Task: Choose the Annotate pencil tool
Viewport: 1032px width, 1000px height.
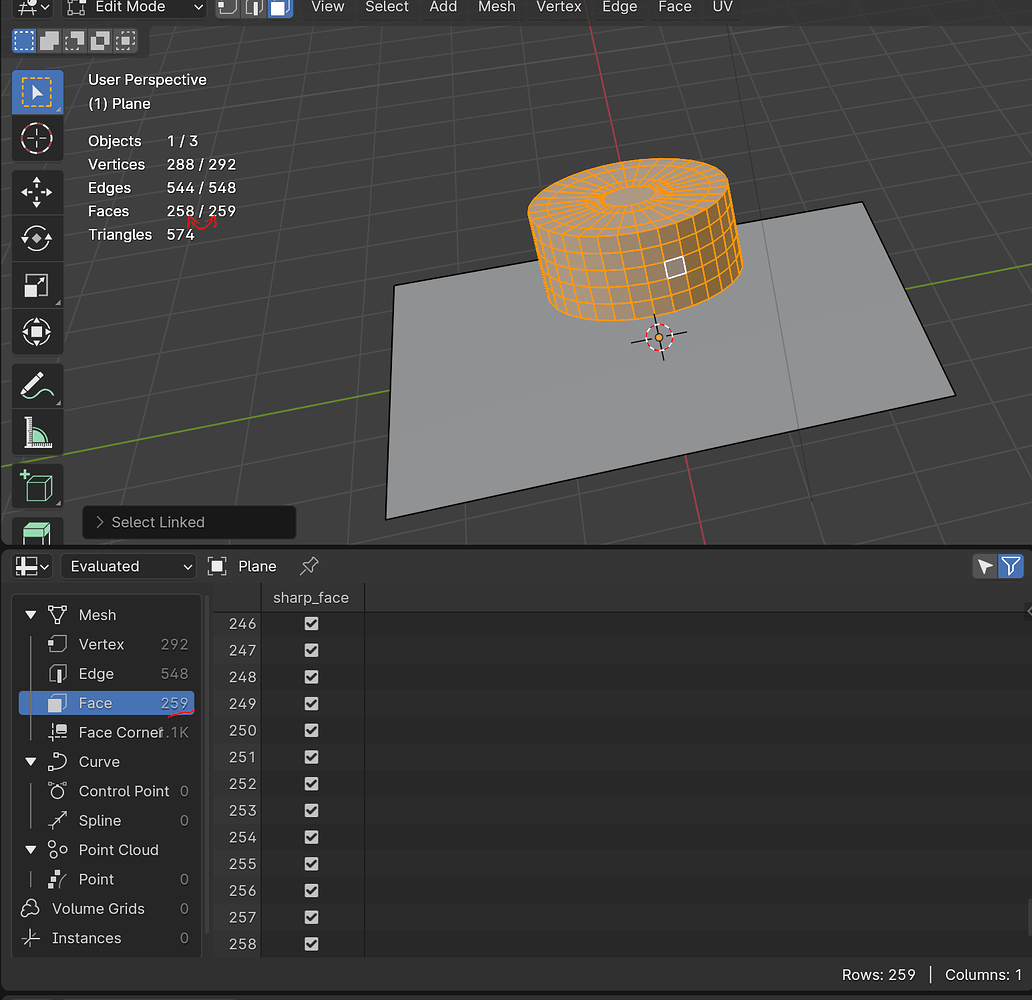Action: (x=37, y=386)
